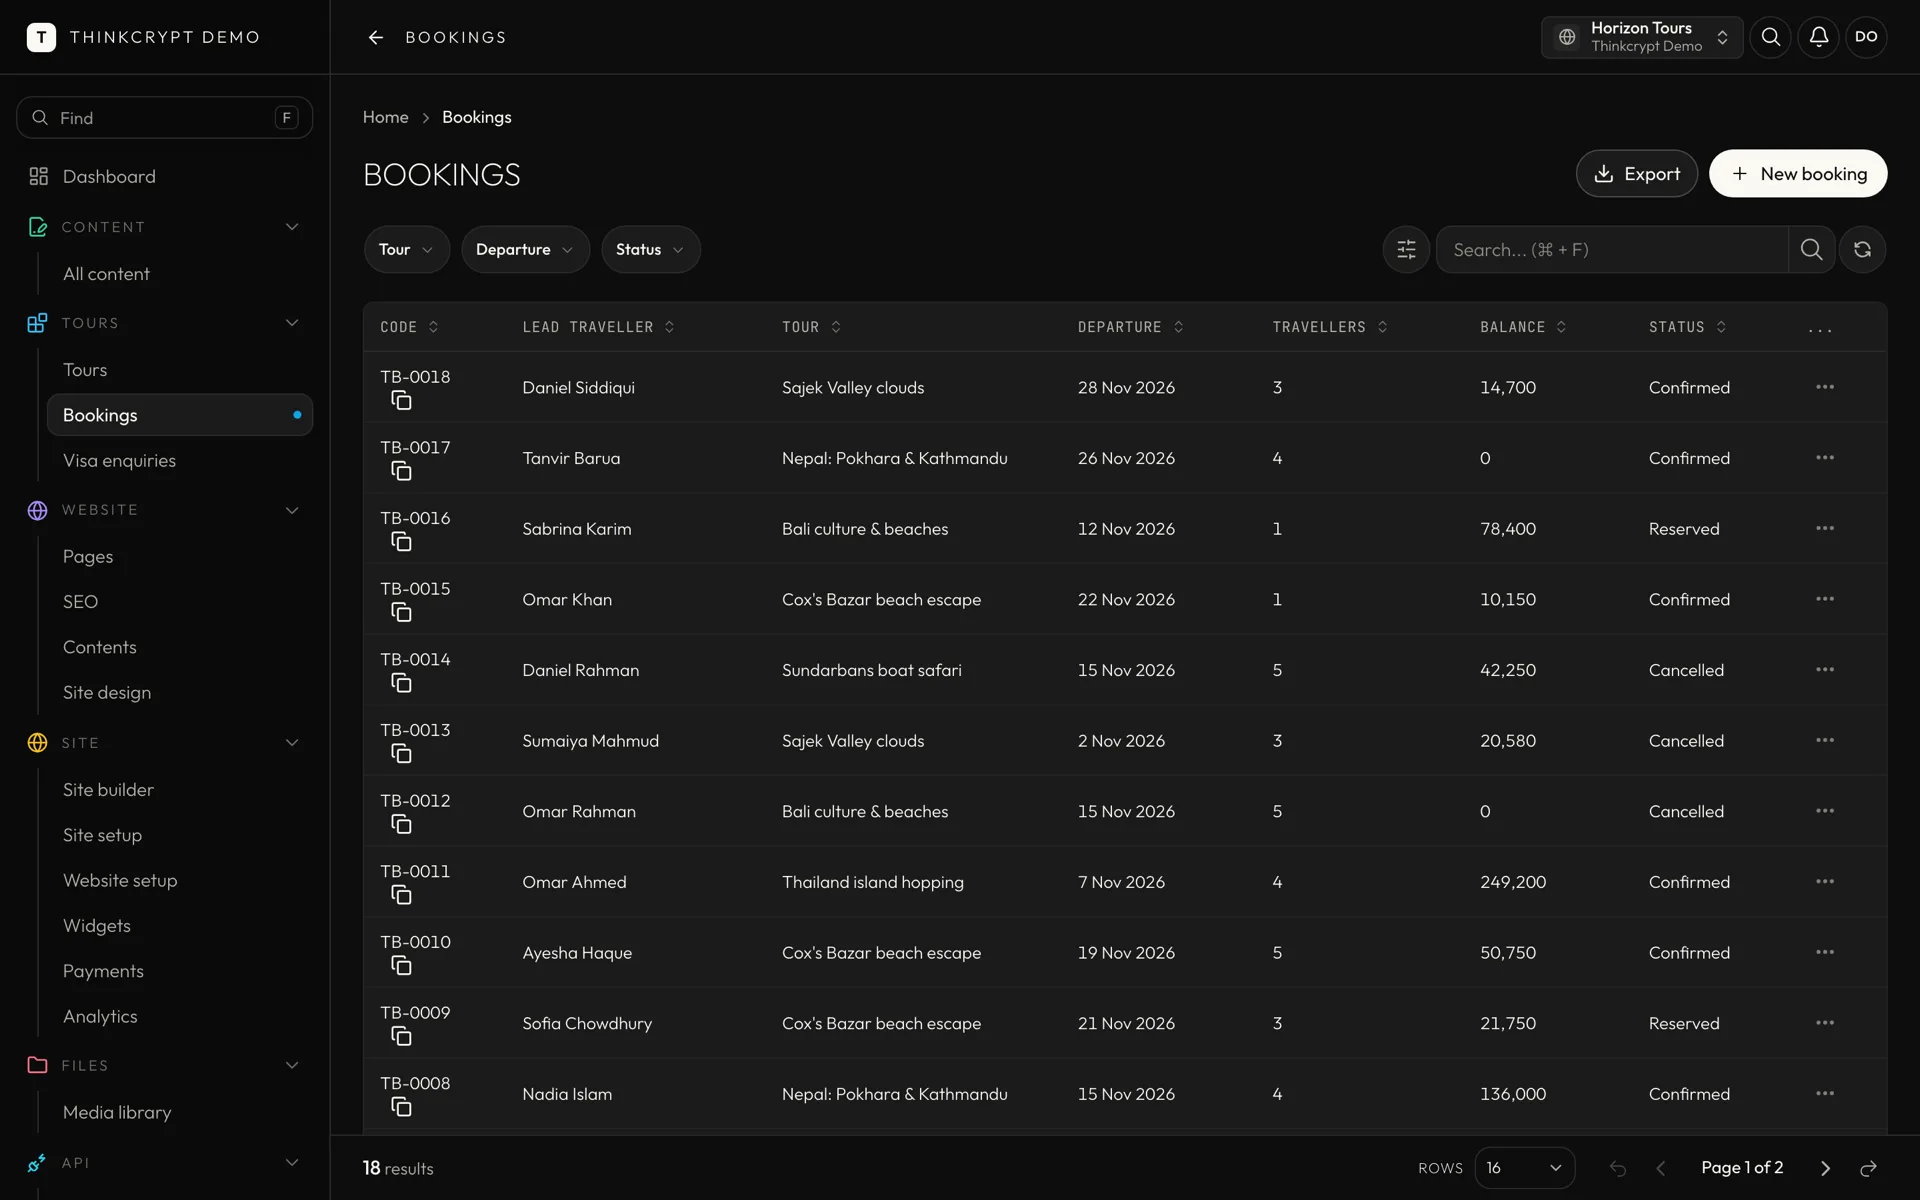This screenshot has width=1920, height=1200.
Task: Navigate to Dashboard in sidebar
Action: pos(109,176)
